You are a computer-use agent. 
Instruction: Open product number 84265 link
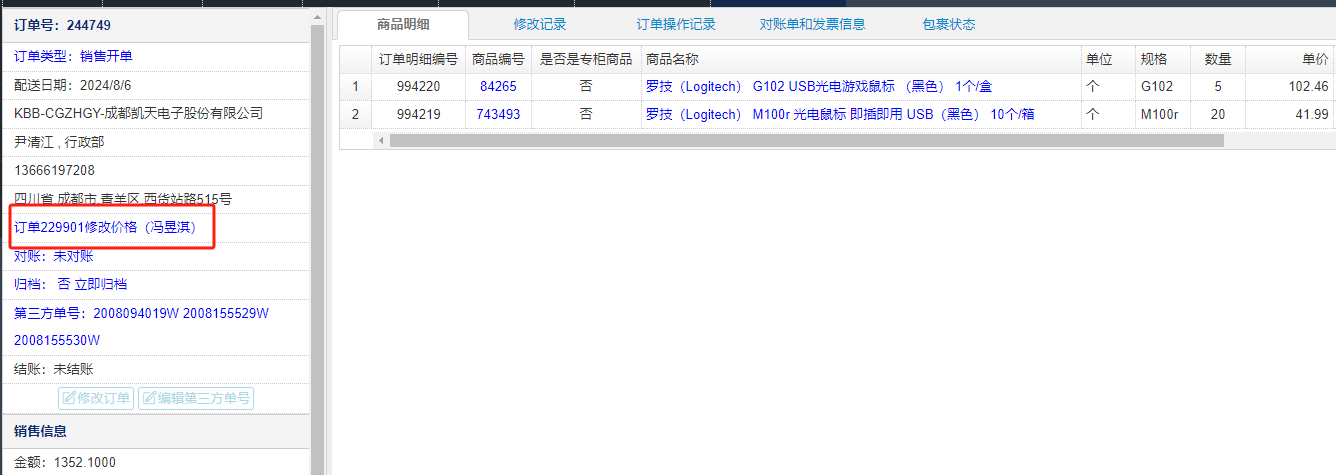[498, 86]
